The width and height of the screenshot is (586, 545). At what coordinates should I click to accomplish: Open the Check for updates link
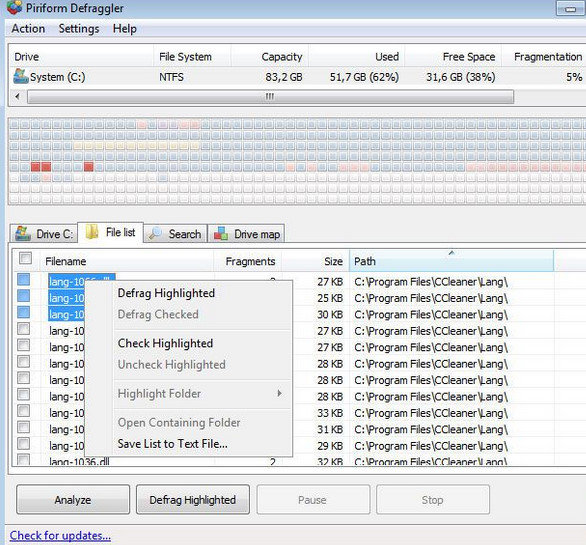[x=60, y=535]
